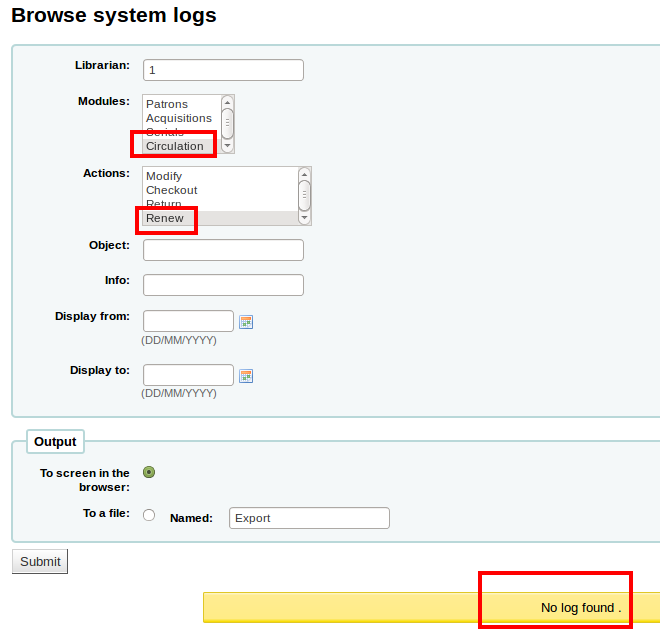The height and width of the screenshot is (633, 660).
Task: Click the Info input field
Action: tap(223, 286)
